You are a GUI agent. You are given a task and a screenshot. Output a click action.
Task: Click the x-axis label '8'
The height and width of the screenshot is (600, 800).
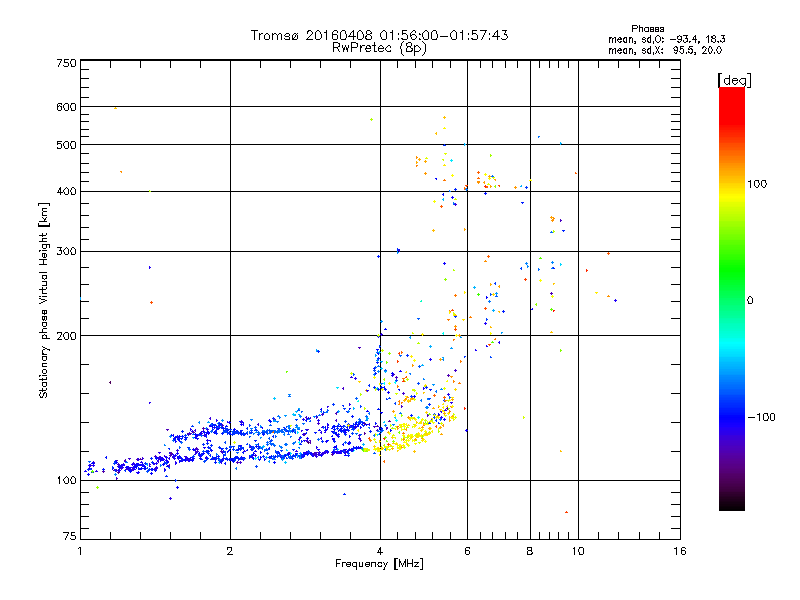coord(530,551)
